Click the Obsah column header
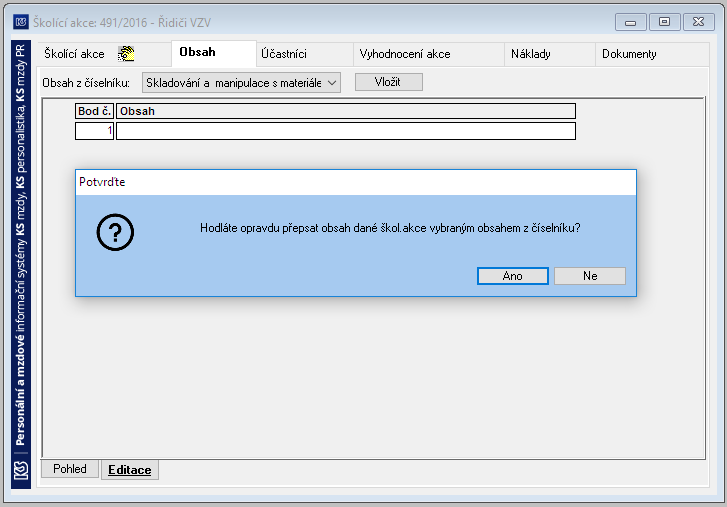The image size is (727, 507). pos(346,111)
